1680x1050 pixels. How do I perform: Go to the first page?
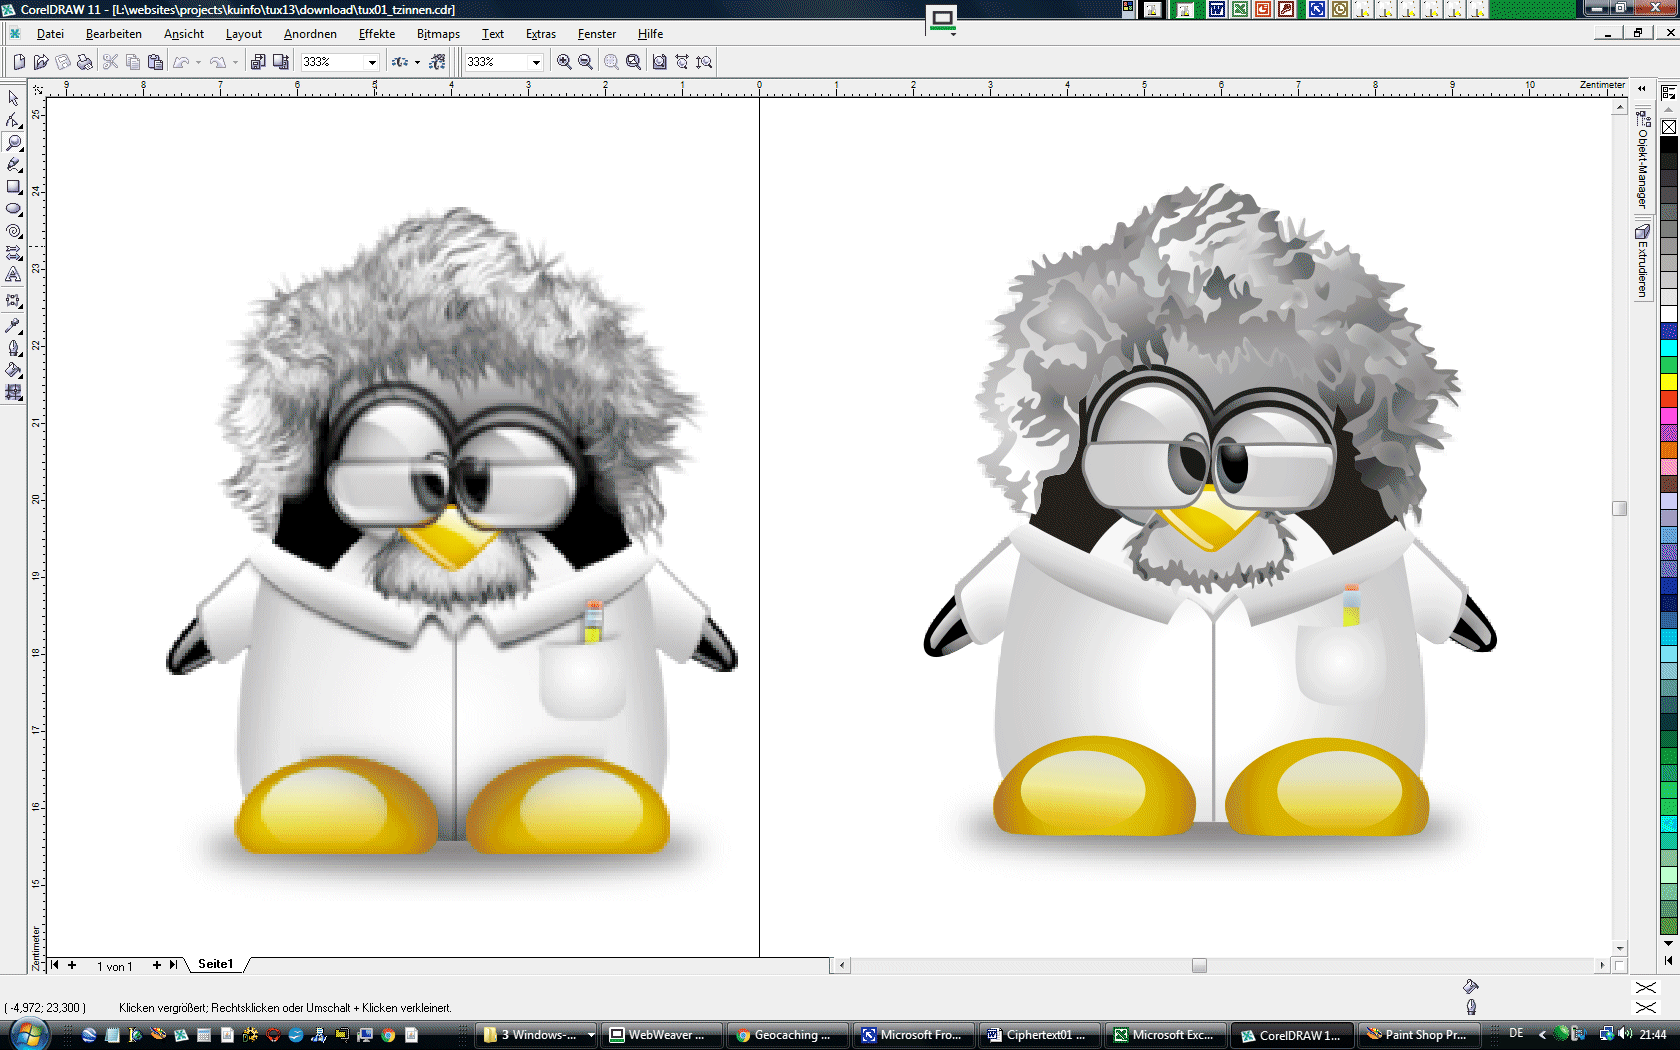(x=55, y=965)
